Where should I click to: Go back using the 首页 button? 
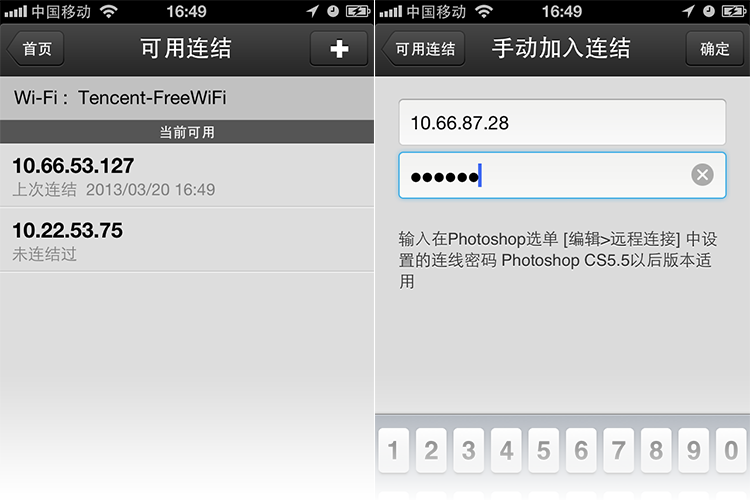pos(36,48)
